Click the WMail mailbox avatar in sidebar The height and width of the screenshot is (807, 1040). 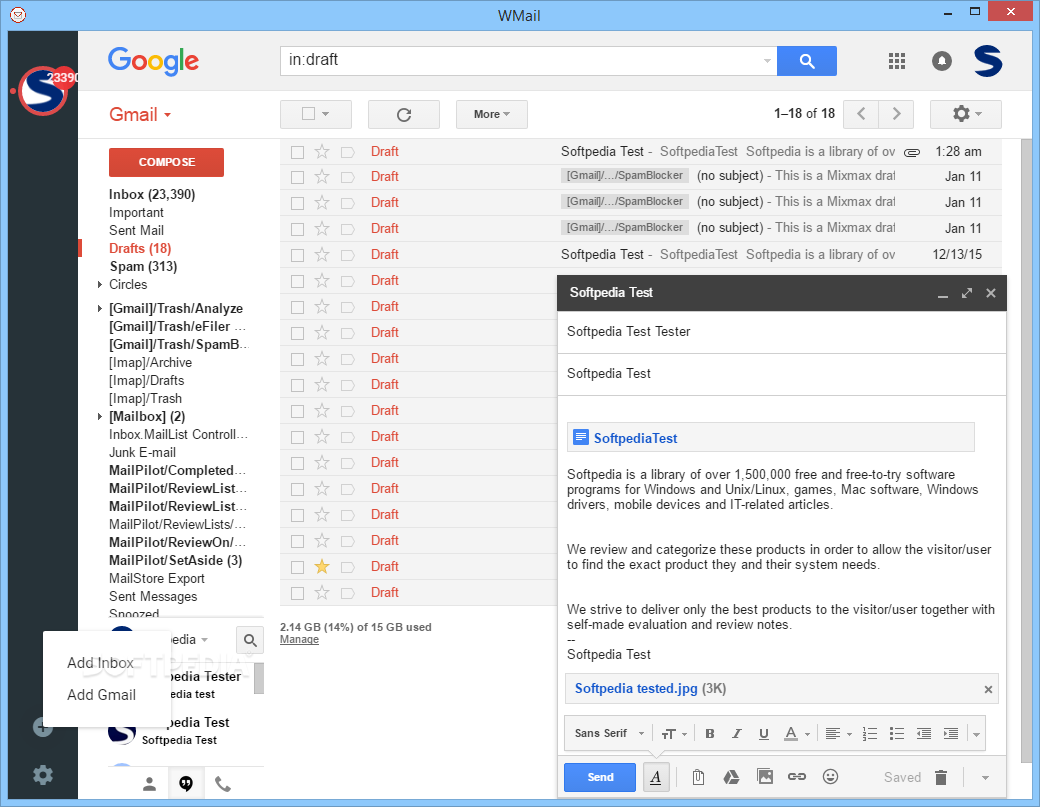tap(44, 91)
